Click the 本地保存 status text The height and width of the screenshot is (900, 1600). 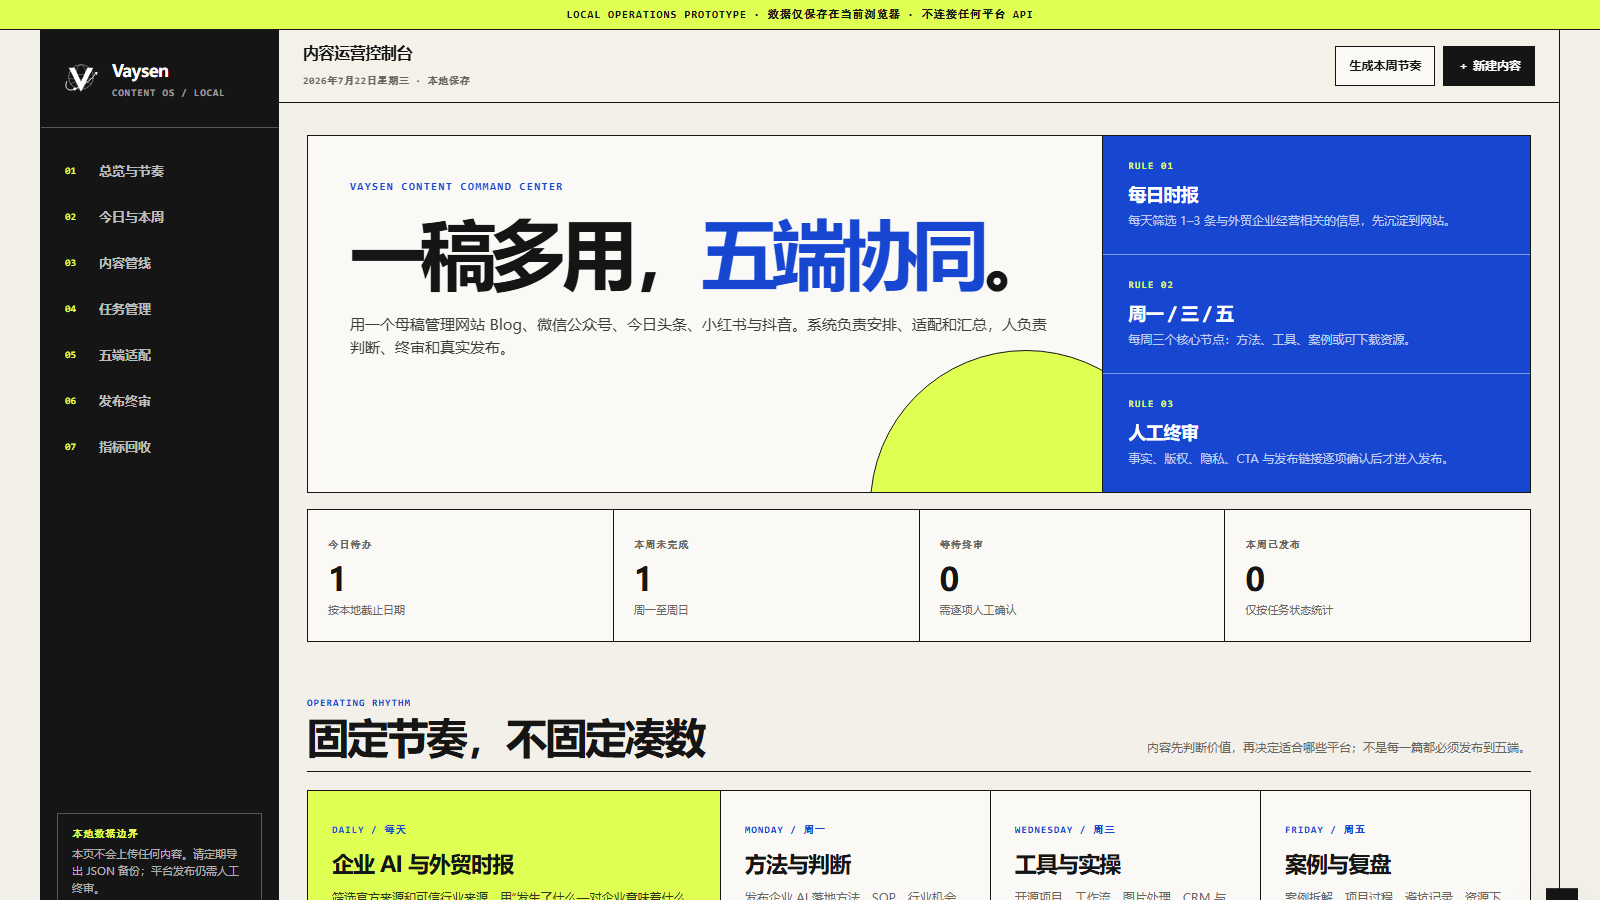pos(449,81)
